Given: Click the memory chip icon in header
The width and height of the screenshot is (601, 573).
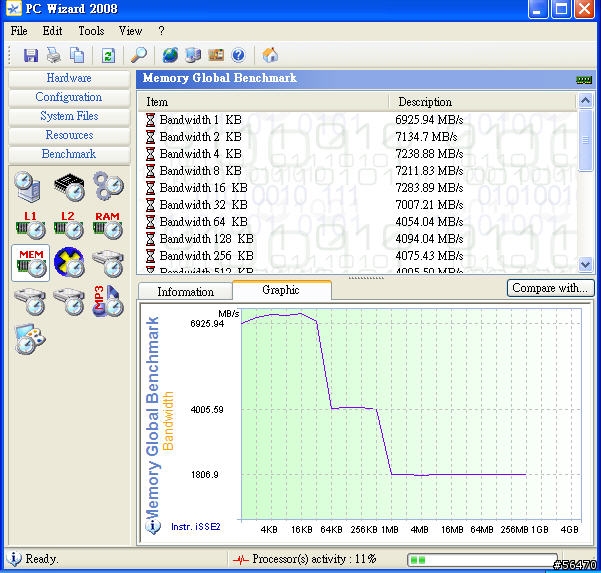Looking at the screenshot, I should pos(584,80).
